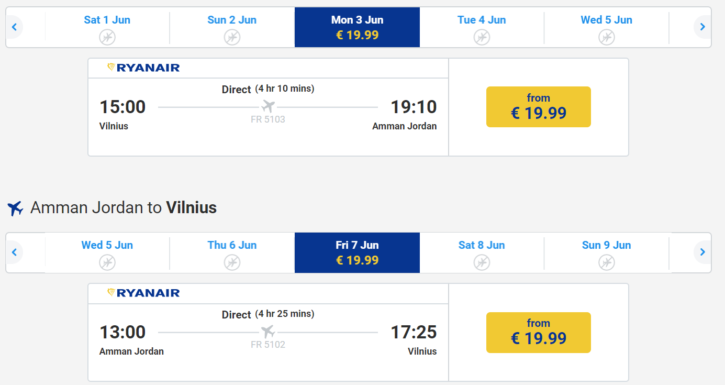Viewport: 725px width, 385px height.
Task: Choose Sat 8 Jun return date
Action: [x=482, y=252]
